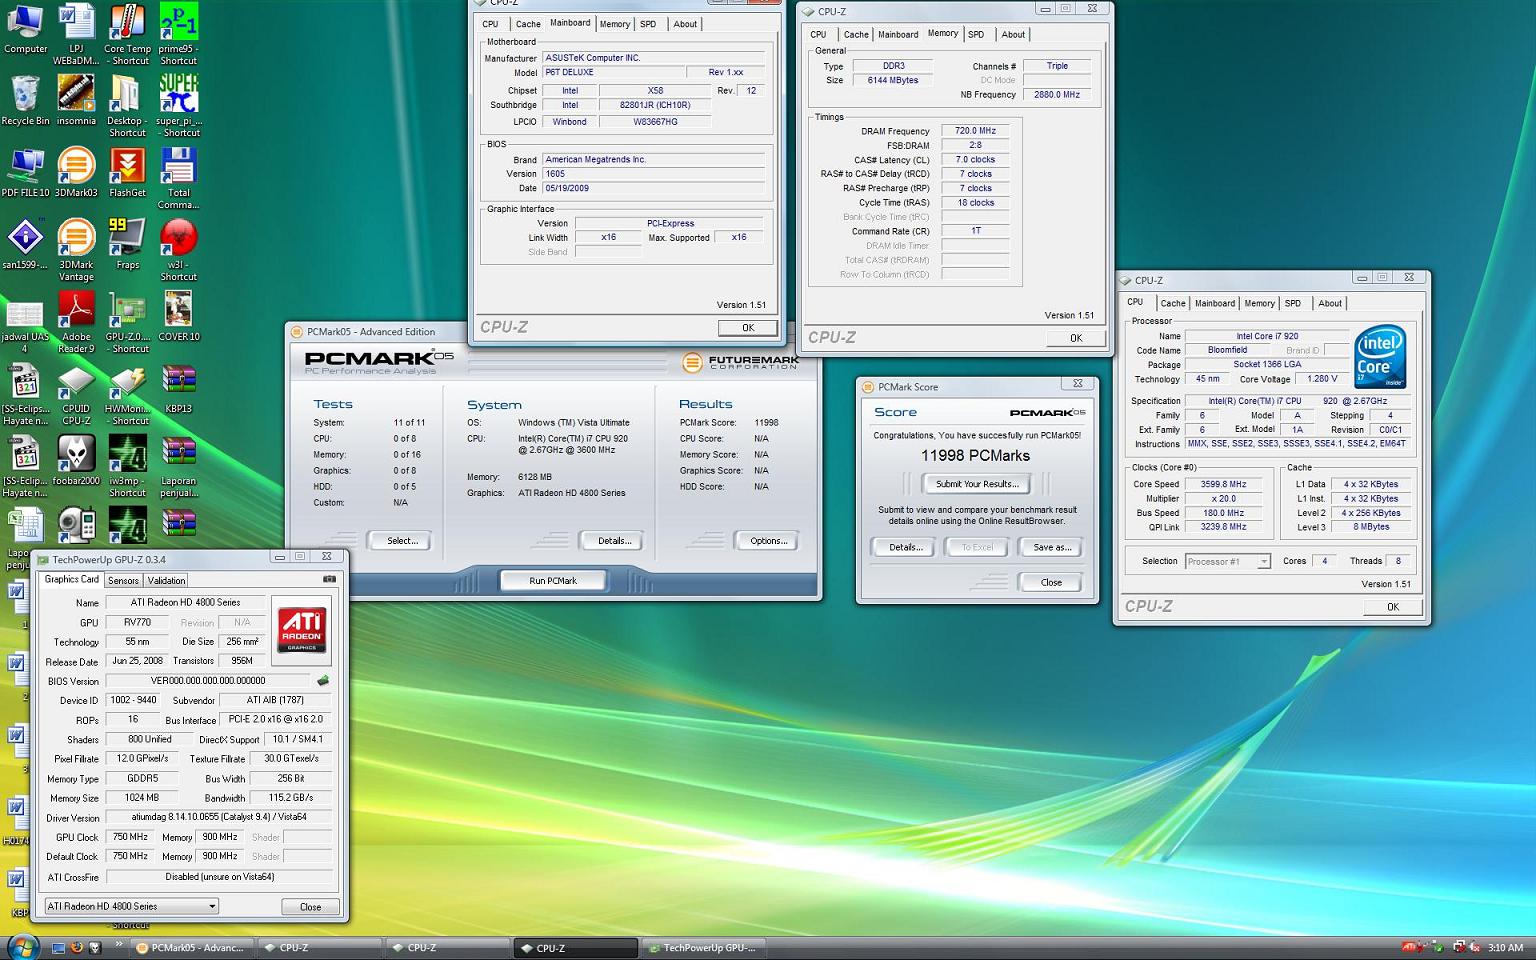The width and height of the screenshot is (1536, 960).
Task: Open the Recycle Bin
Action: point(25,101)
